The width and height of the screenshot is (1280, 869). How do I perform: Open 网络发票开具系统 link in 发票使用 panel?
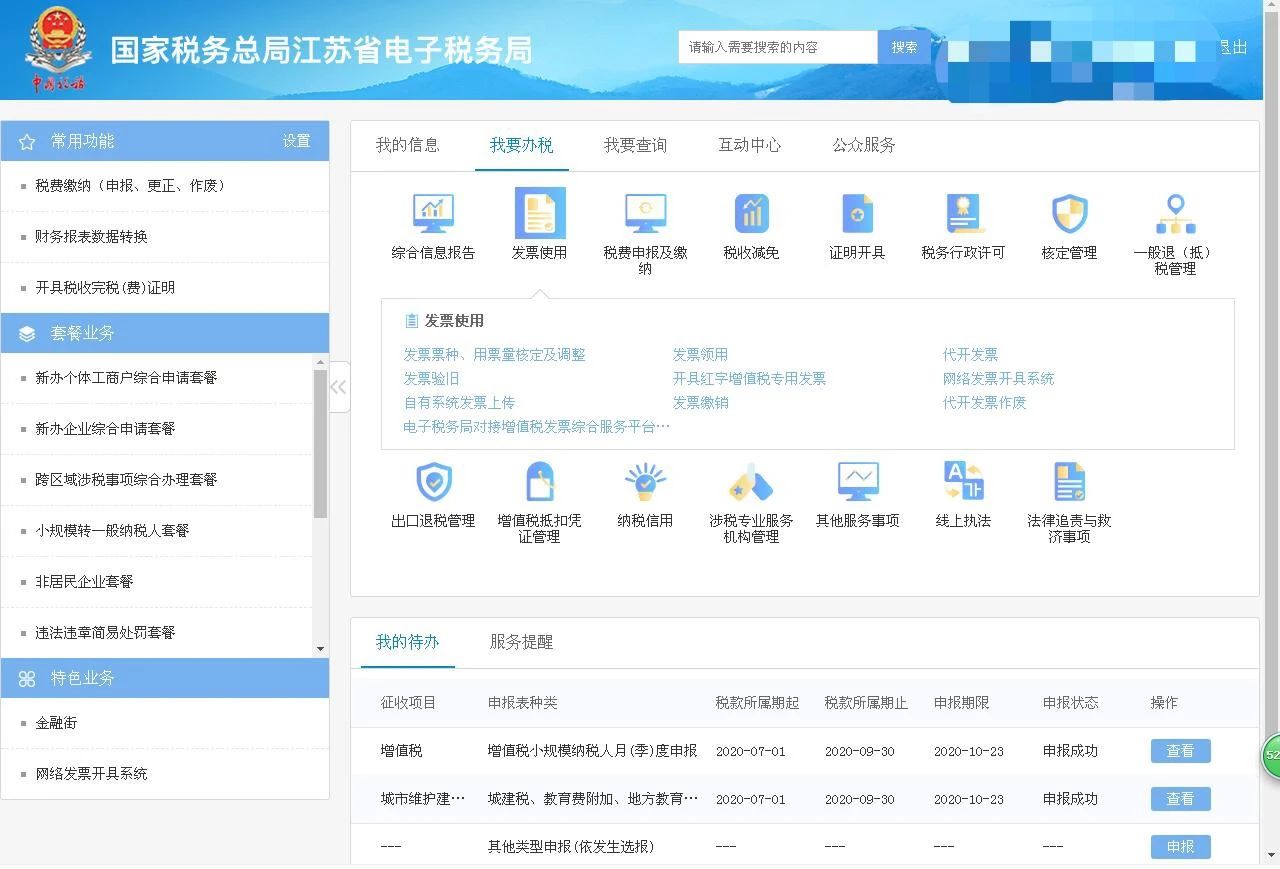point(998,379)
